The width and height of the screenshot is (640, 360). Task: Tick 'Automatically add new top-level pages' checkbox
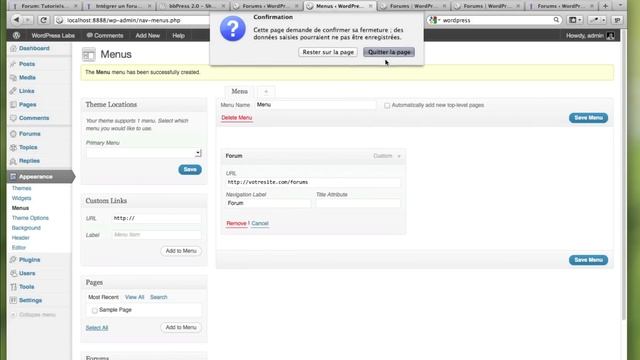[x=387, y=105]
